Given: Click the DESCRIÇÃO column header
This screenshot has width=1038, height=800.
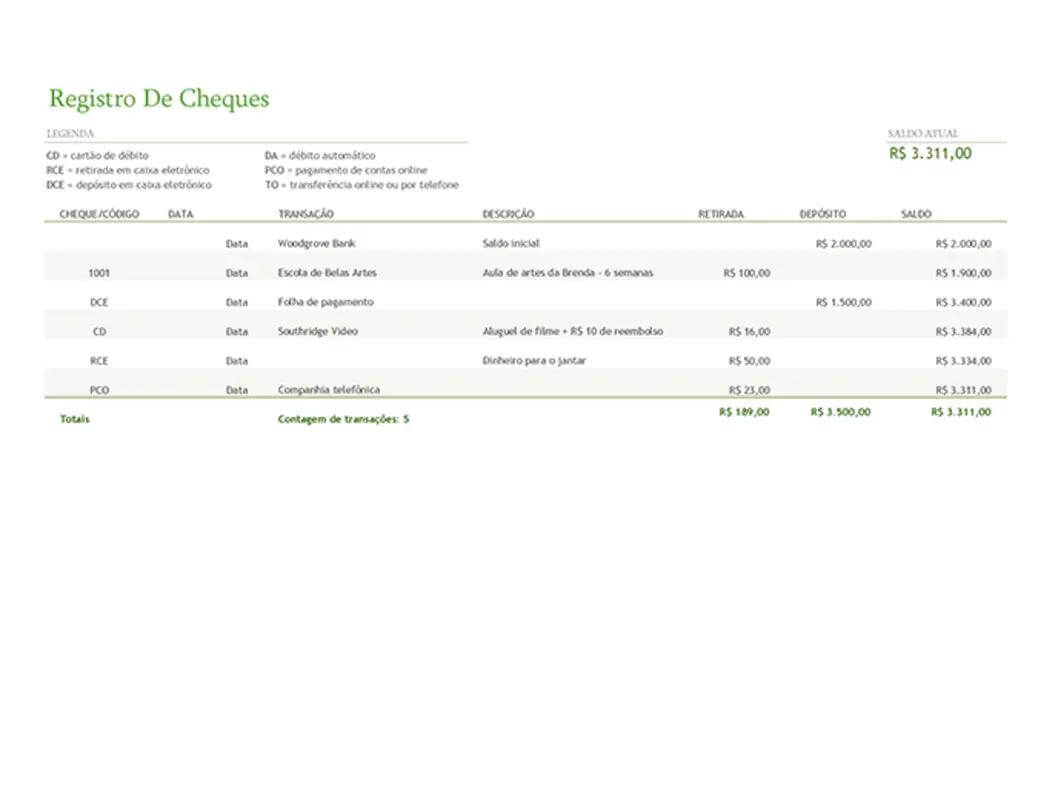Looking at the screenshot, I should click(508, 213).
